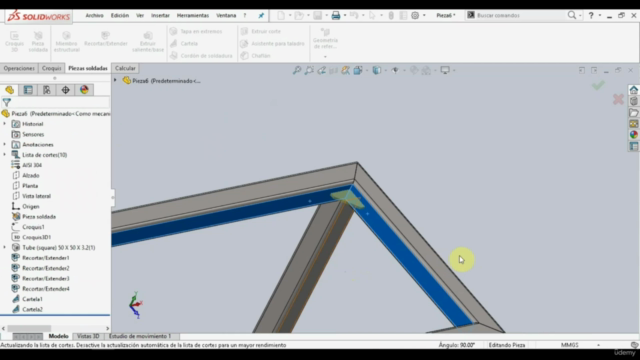This screenshot has height=360, width=640.
Task: Open Appearances panel in task pane
Action: tap(633, 135)
